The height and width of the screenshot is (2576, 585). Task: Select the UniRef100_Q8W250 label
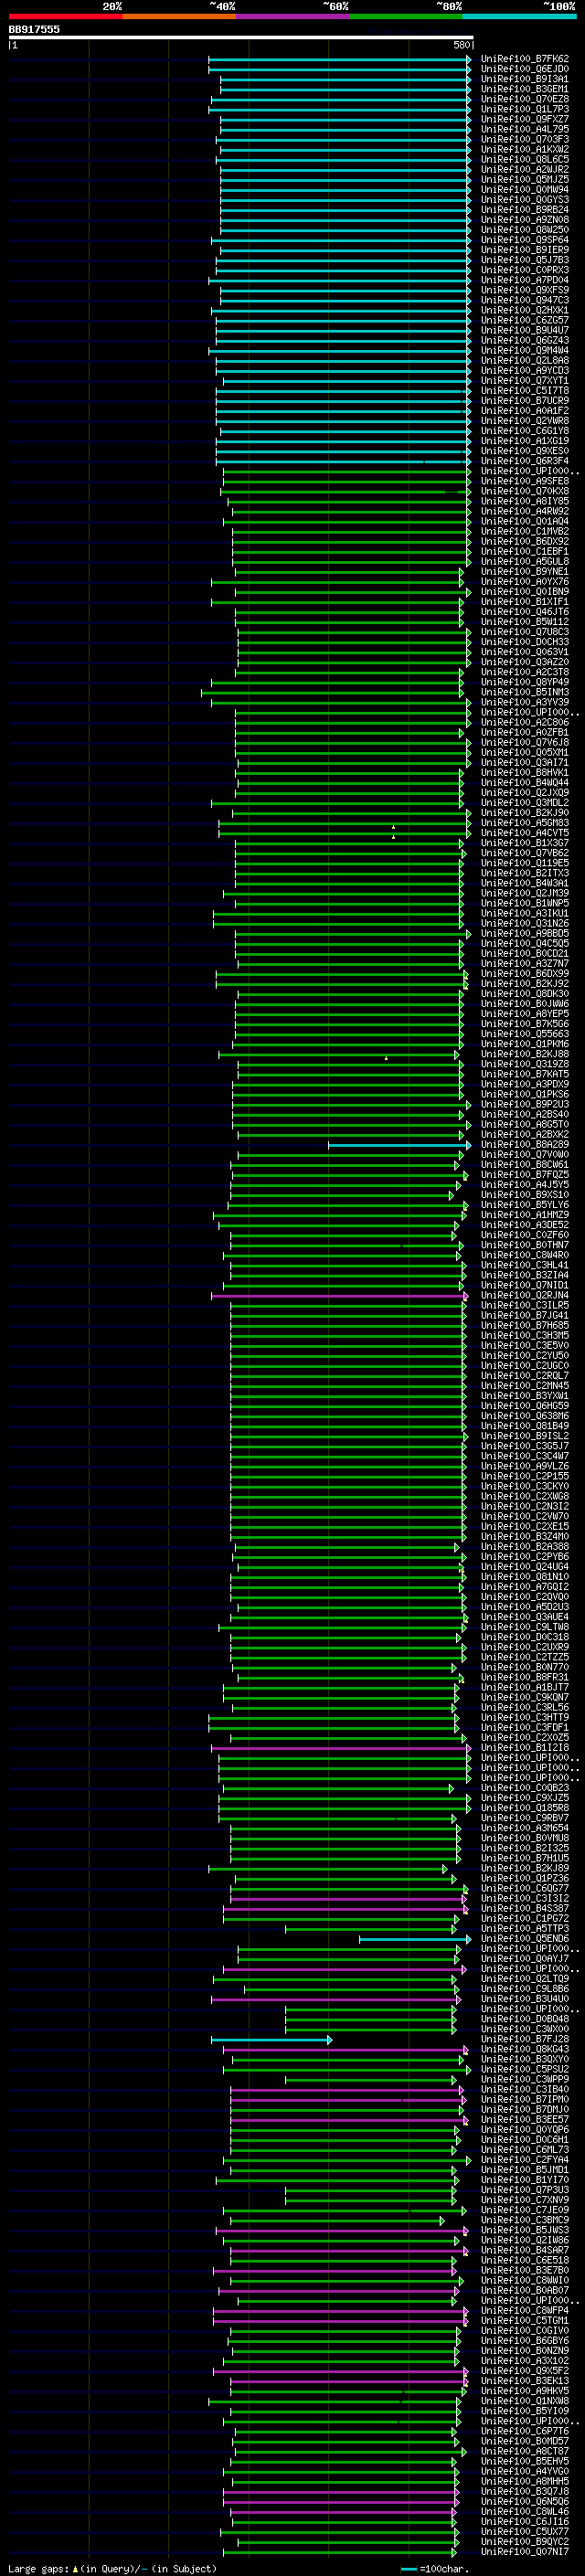click(x=525, y=230)
